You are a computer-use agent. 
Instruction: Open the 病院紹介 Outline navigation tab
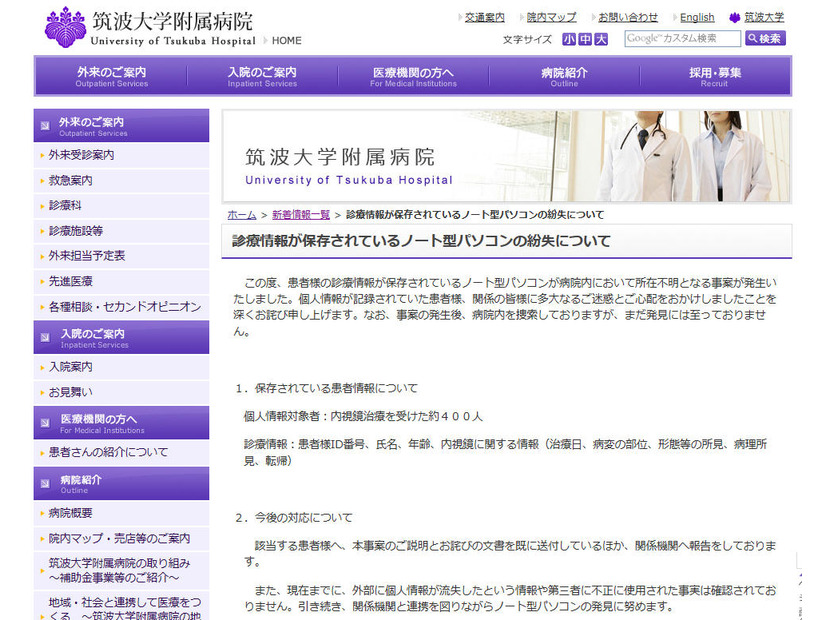click(x=564, y=76)
